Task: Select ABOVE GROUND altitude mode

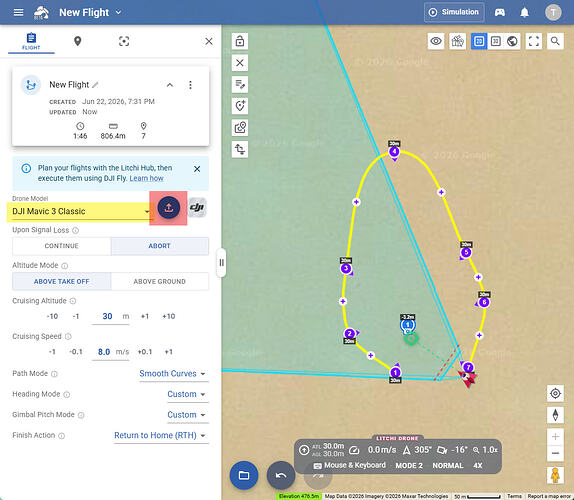Action: (x=160, y=281)
